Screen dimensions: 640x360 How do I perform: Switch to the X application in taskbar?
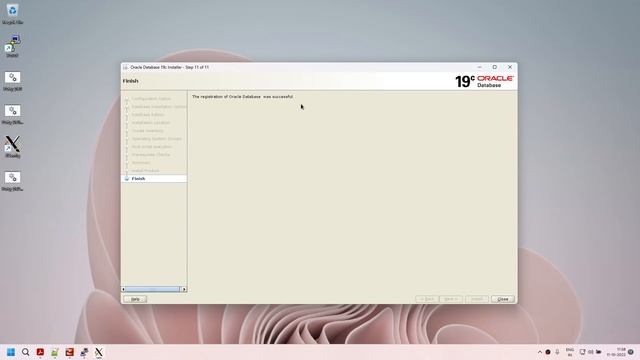tap(99, 352)
